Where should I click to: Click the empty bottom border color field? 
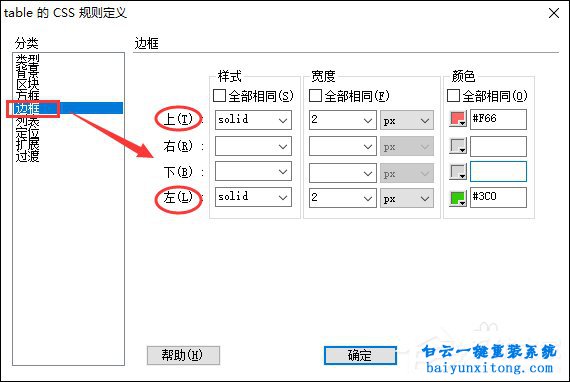(x=498, y=172)
